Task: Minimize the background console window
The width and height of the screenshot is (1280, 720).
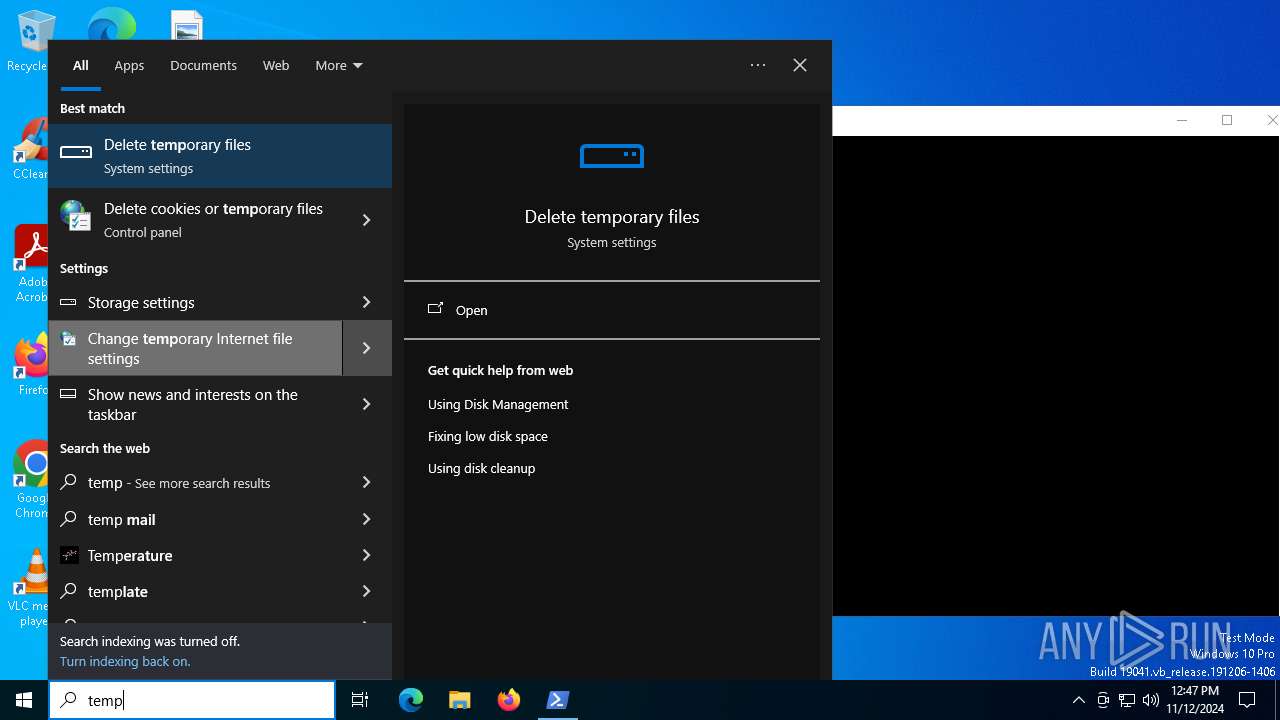Action: coord(1182,120)
